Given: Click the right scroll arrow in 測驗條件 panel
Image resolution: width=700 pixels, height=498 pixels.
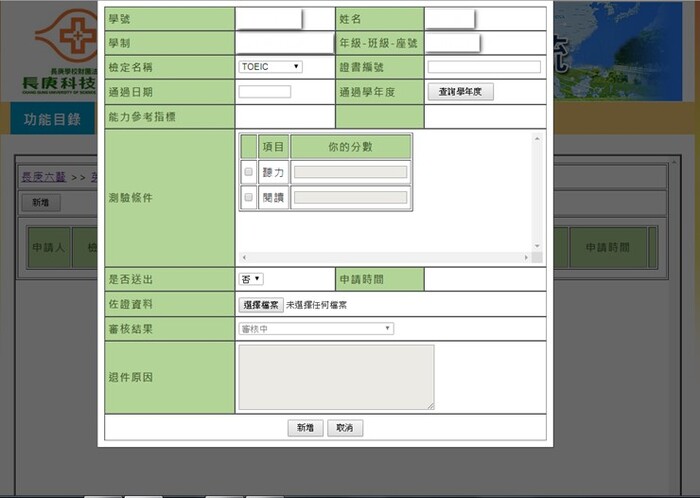Looking at the screenshot, I should (526, 258).
